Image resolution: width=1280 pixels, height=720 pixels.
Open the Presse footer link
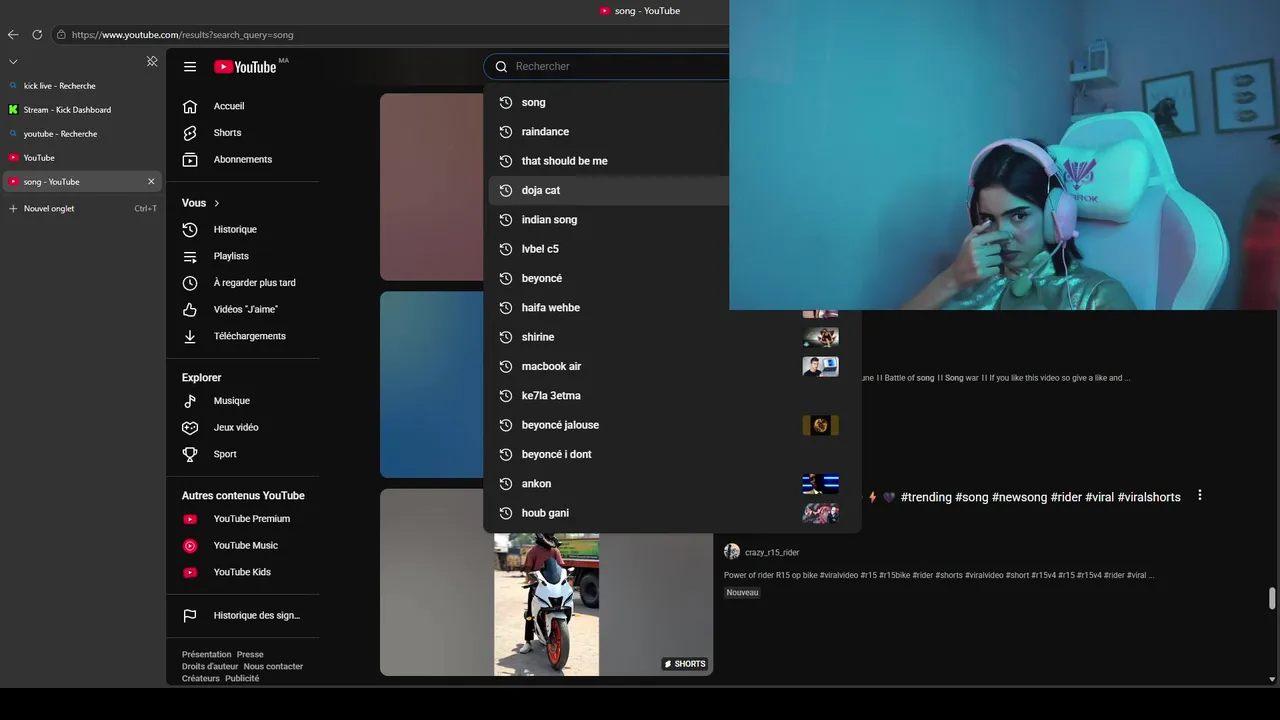pyautogui.click(x=250, y=655)
